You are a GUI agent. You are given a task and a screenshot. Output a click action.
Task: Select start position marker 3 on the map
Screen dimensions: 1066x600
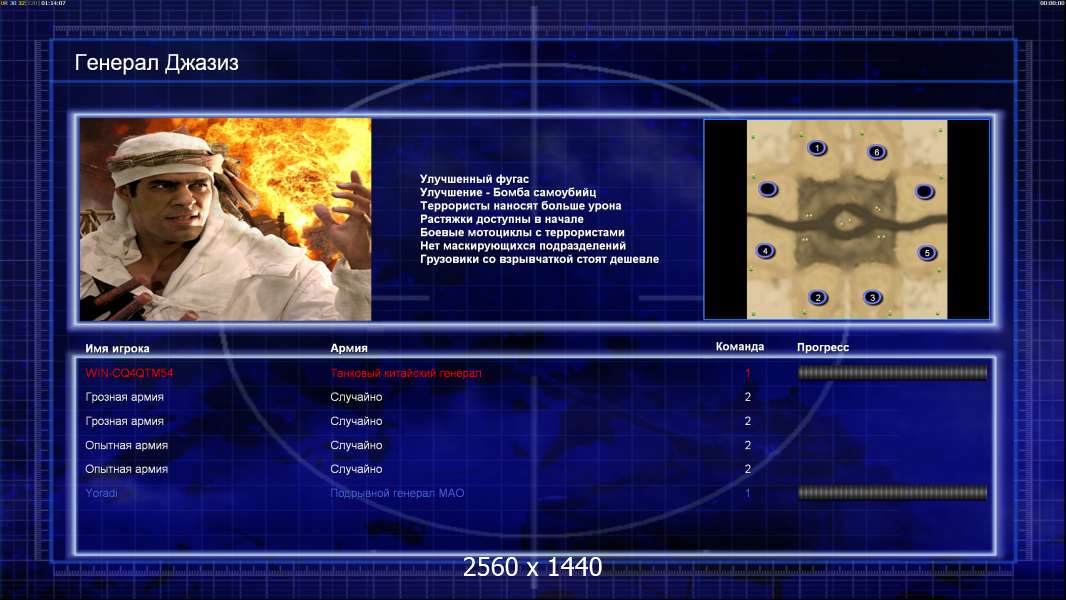click(x=872, y=297)
